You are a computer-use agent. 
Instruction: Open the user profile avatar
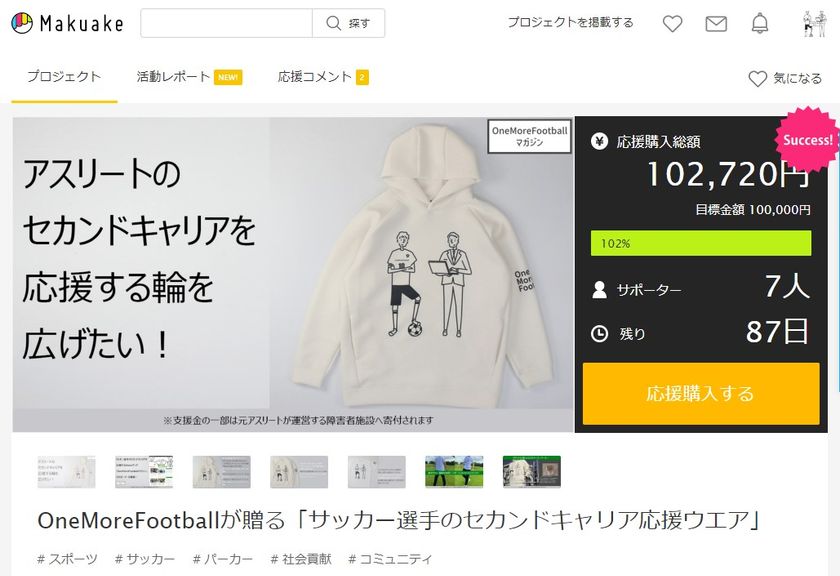814,23
